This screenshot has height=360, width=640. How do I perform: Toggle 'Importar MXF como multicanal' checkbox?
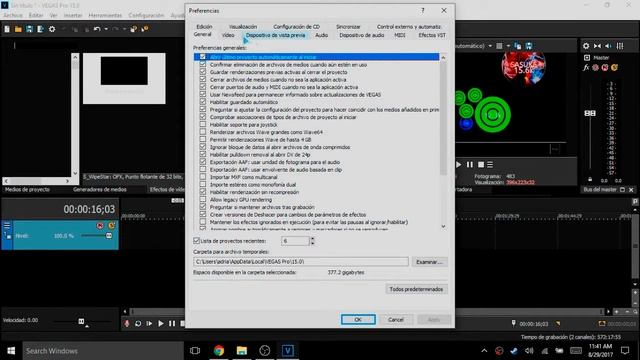203,177
